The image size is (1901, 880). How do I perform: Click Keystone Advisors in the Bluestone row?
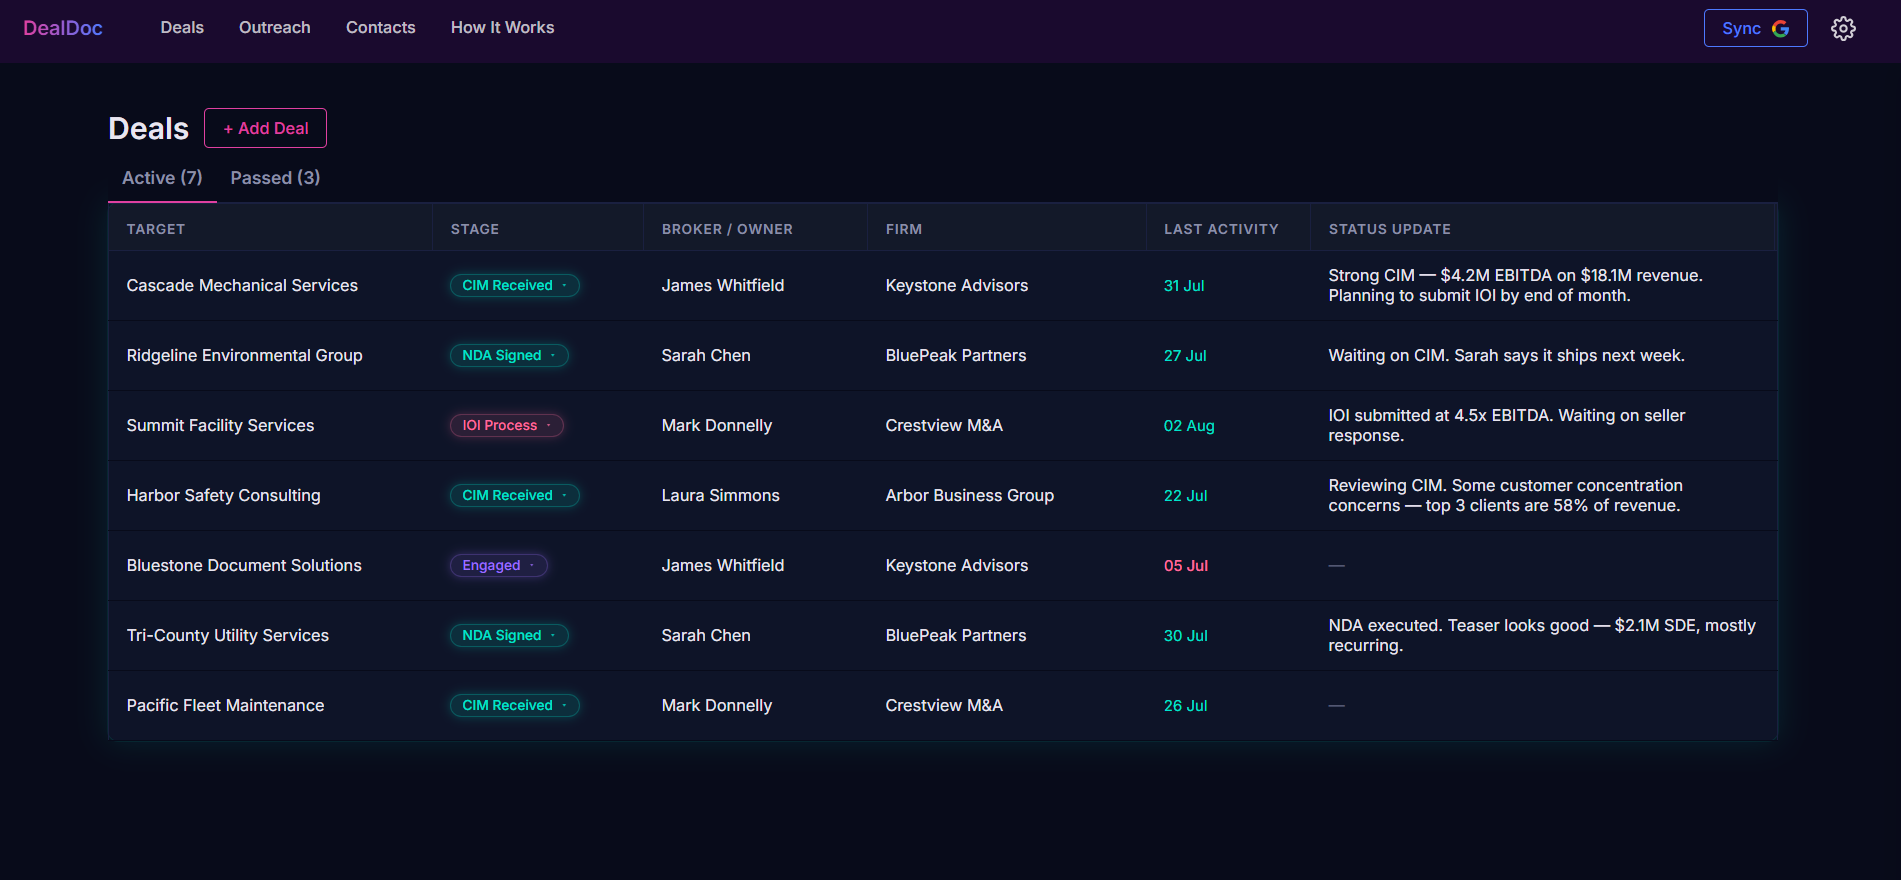coord(957,565)
